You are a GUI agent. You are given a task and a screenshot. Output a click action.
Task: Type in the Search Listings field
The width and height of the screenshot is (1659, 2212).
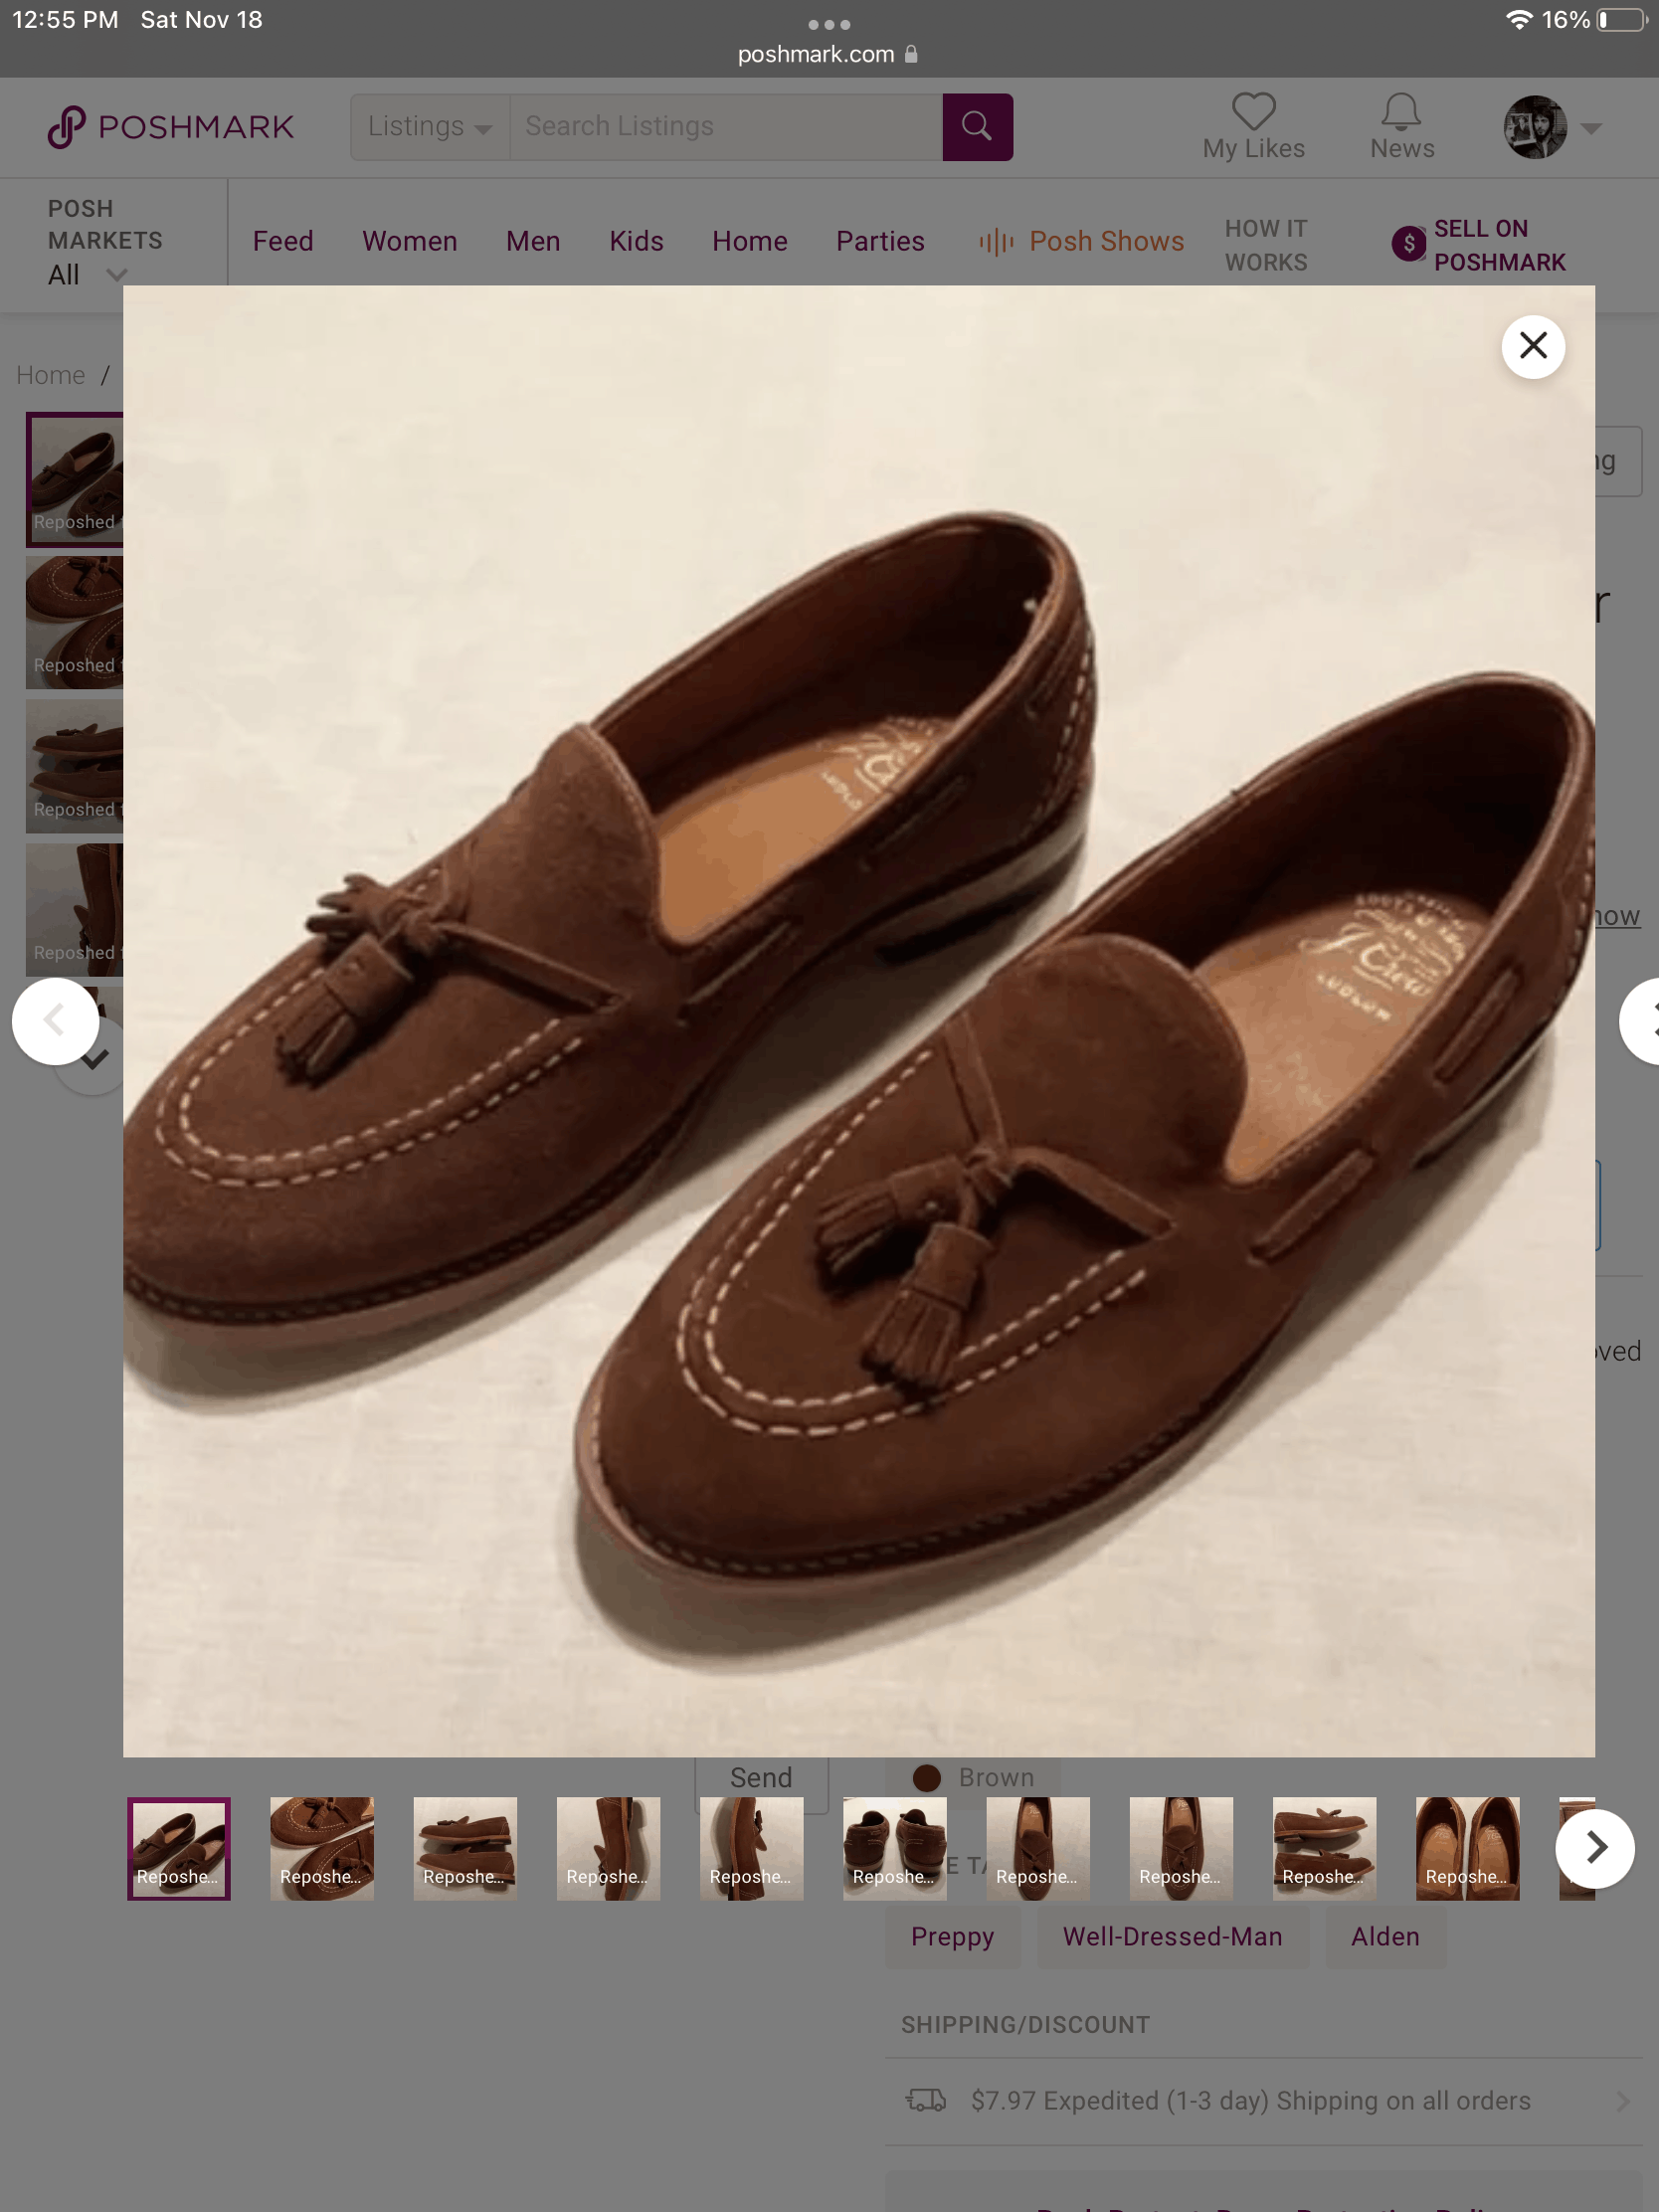(725, 127)
